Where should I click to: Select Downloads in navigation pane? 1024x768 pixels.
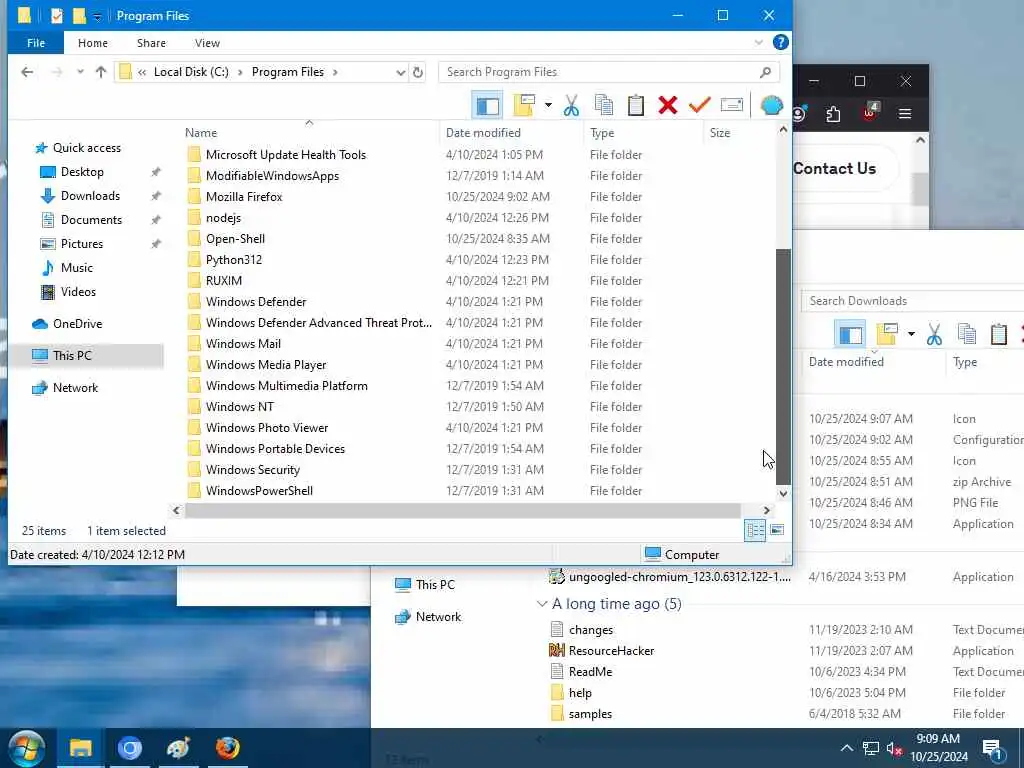click(89, 196)
